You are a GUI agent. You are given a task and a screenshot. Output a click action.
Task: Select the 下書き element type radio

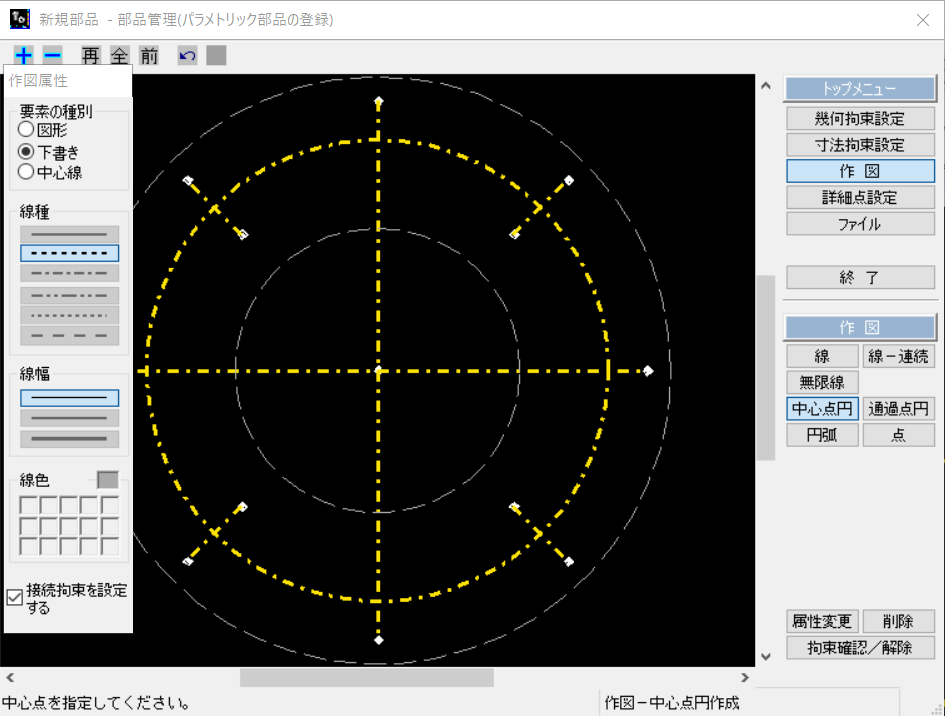[26, 151]
